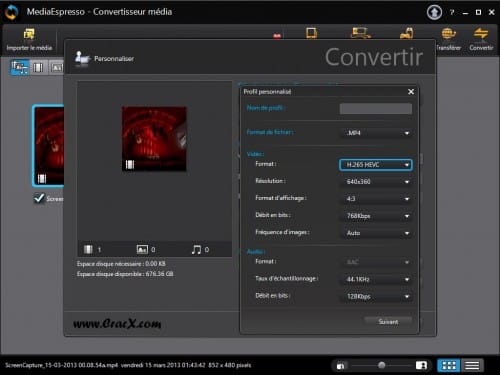
Task: Click the Personnaliser label
Action: pos(114,59)
